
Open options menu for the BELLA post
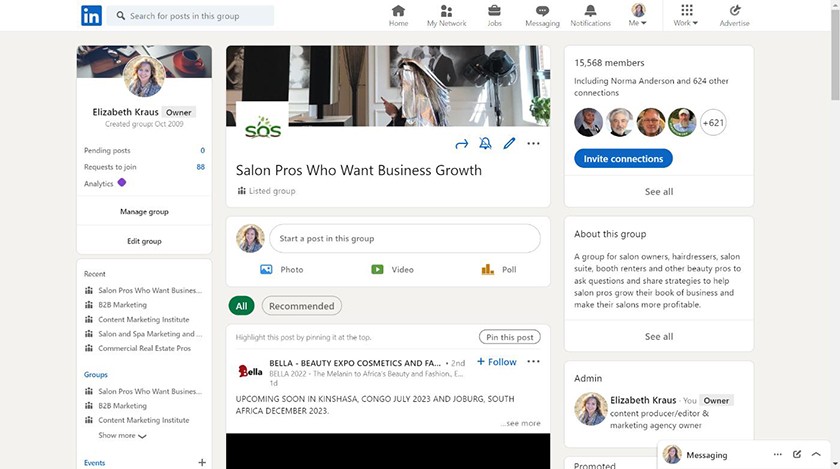[x=533, y=362]
